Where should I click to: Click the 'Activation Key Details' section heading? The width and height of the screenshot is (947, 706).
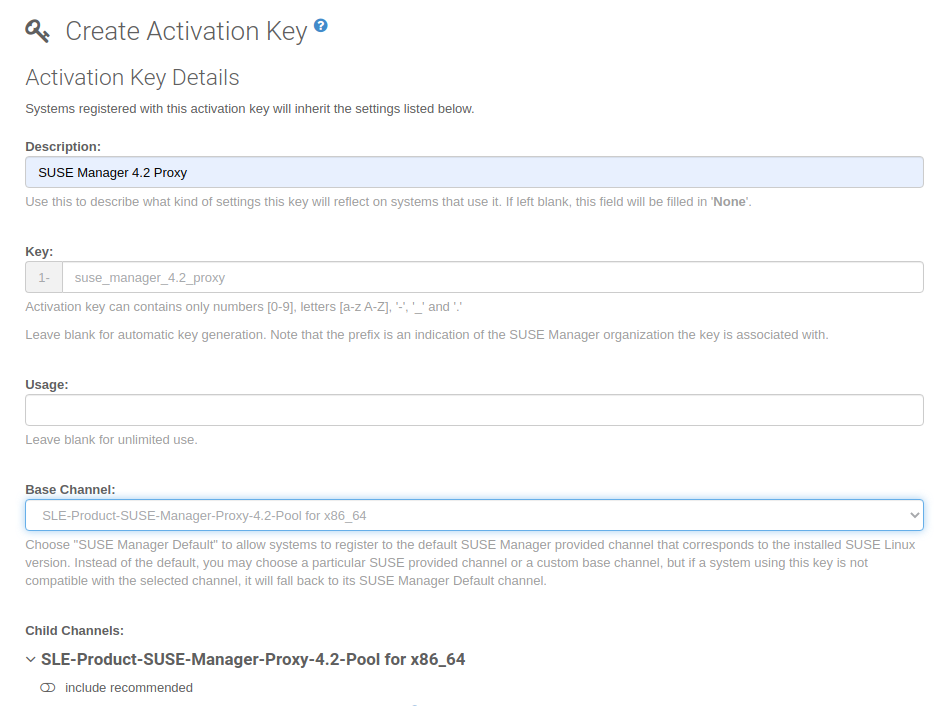[131, 77]
